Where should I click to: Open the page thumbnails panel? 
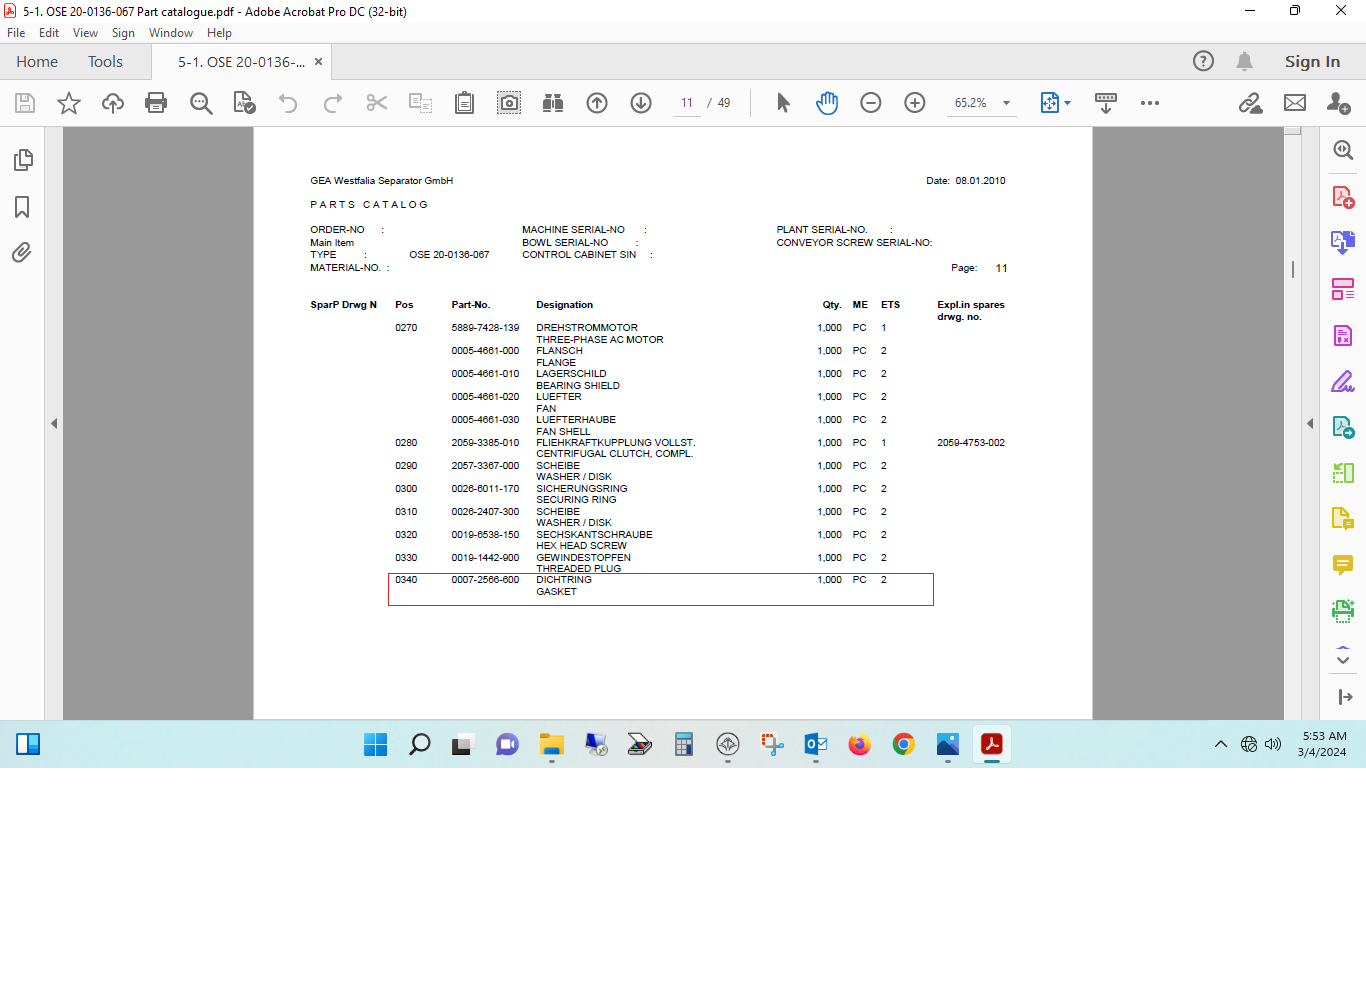click(22, 160)
